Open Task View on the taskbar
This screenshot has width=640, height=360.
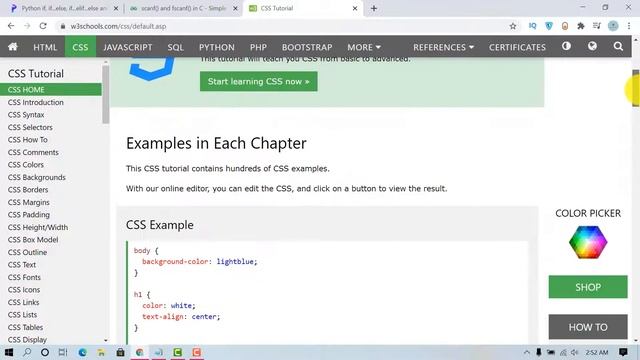click(62, 352)
